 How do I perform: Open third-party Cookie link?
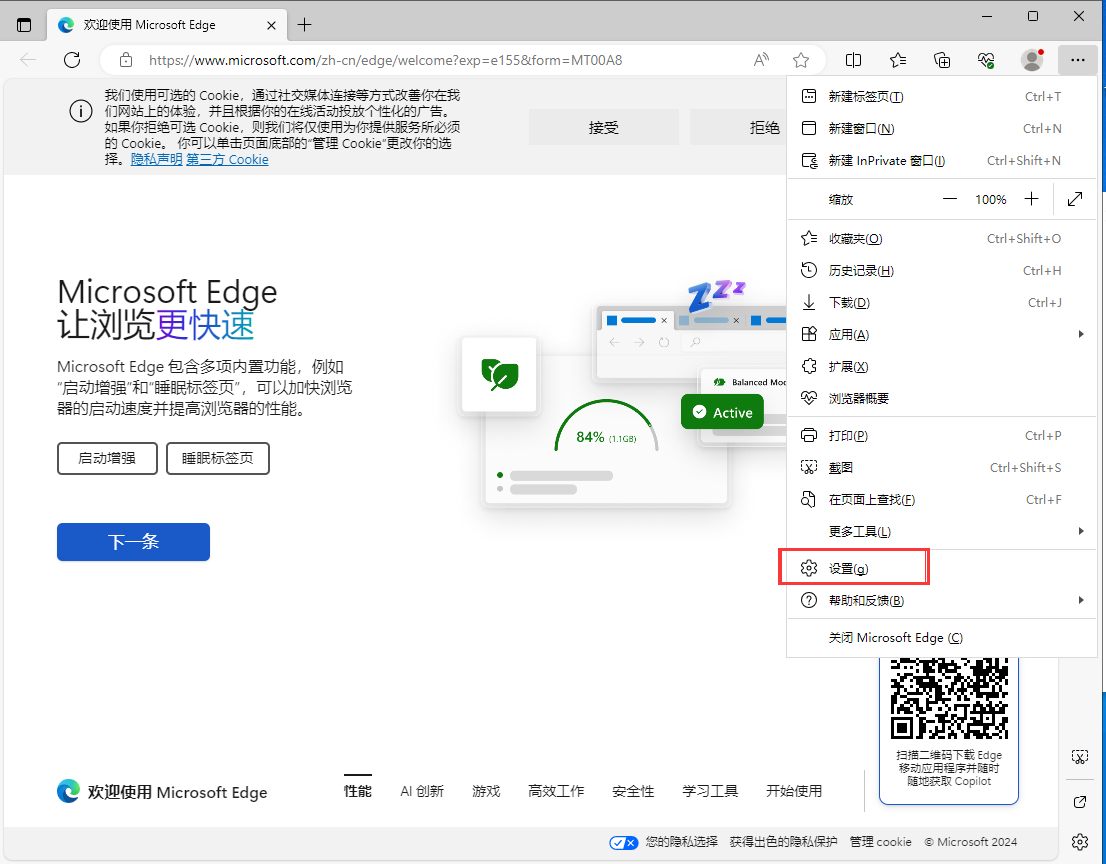click(227, 159)
